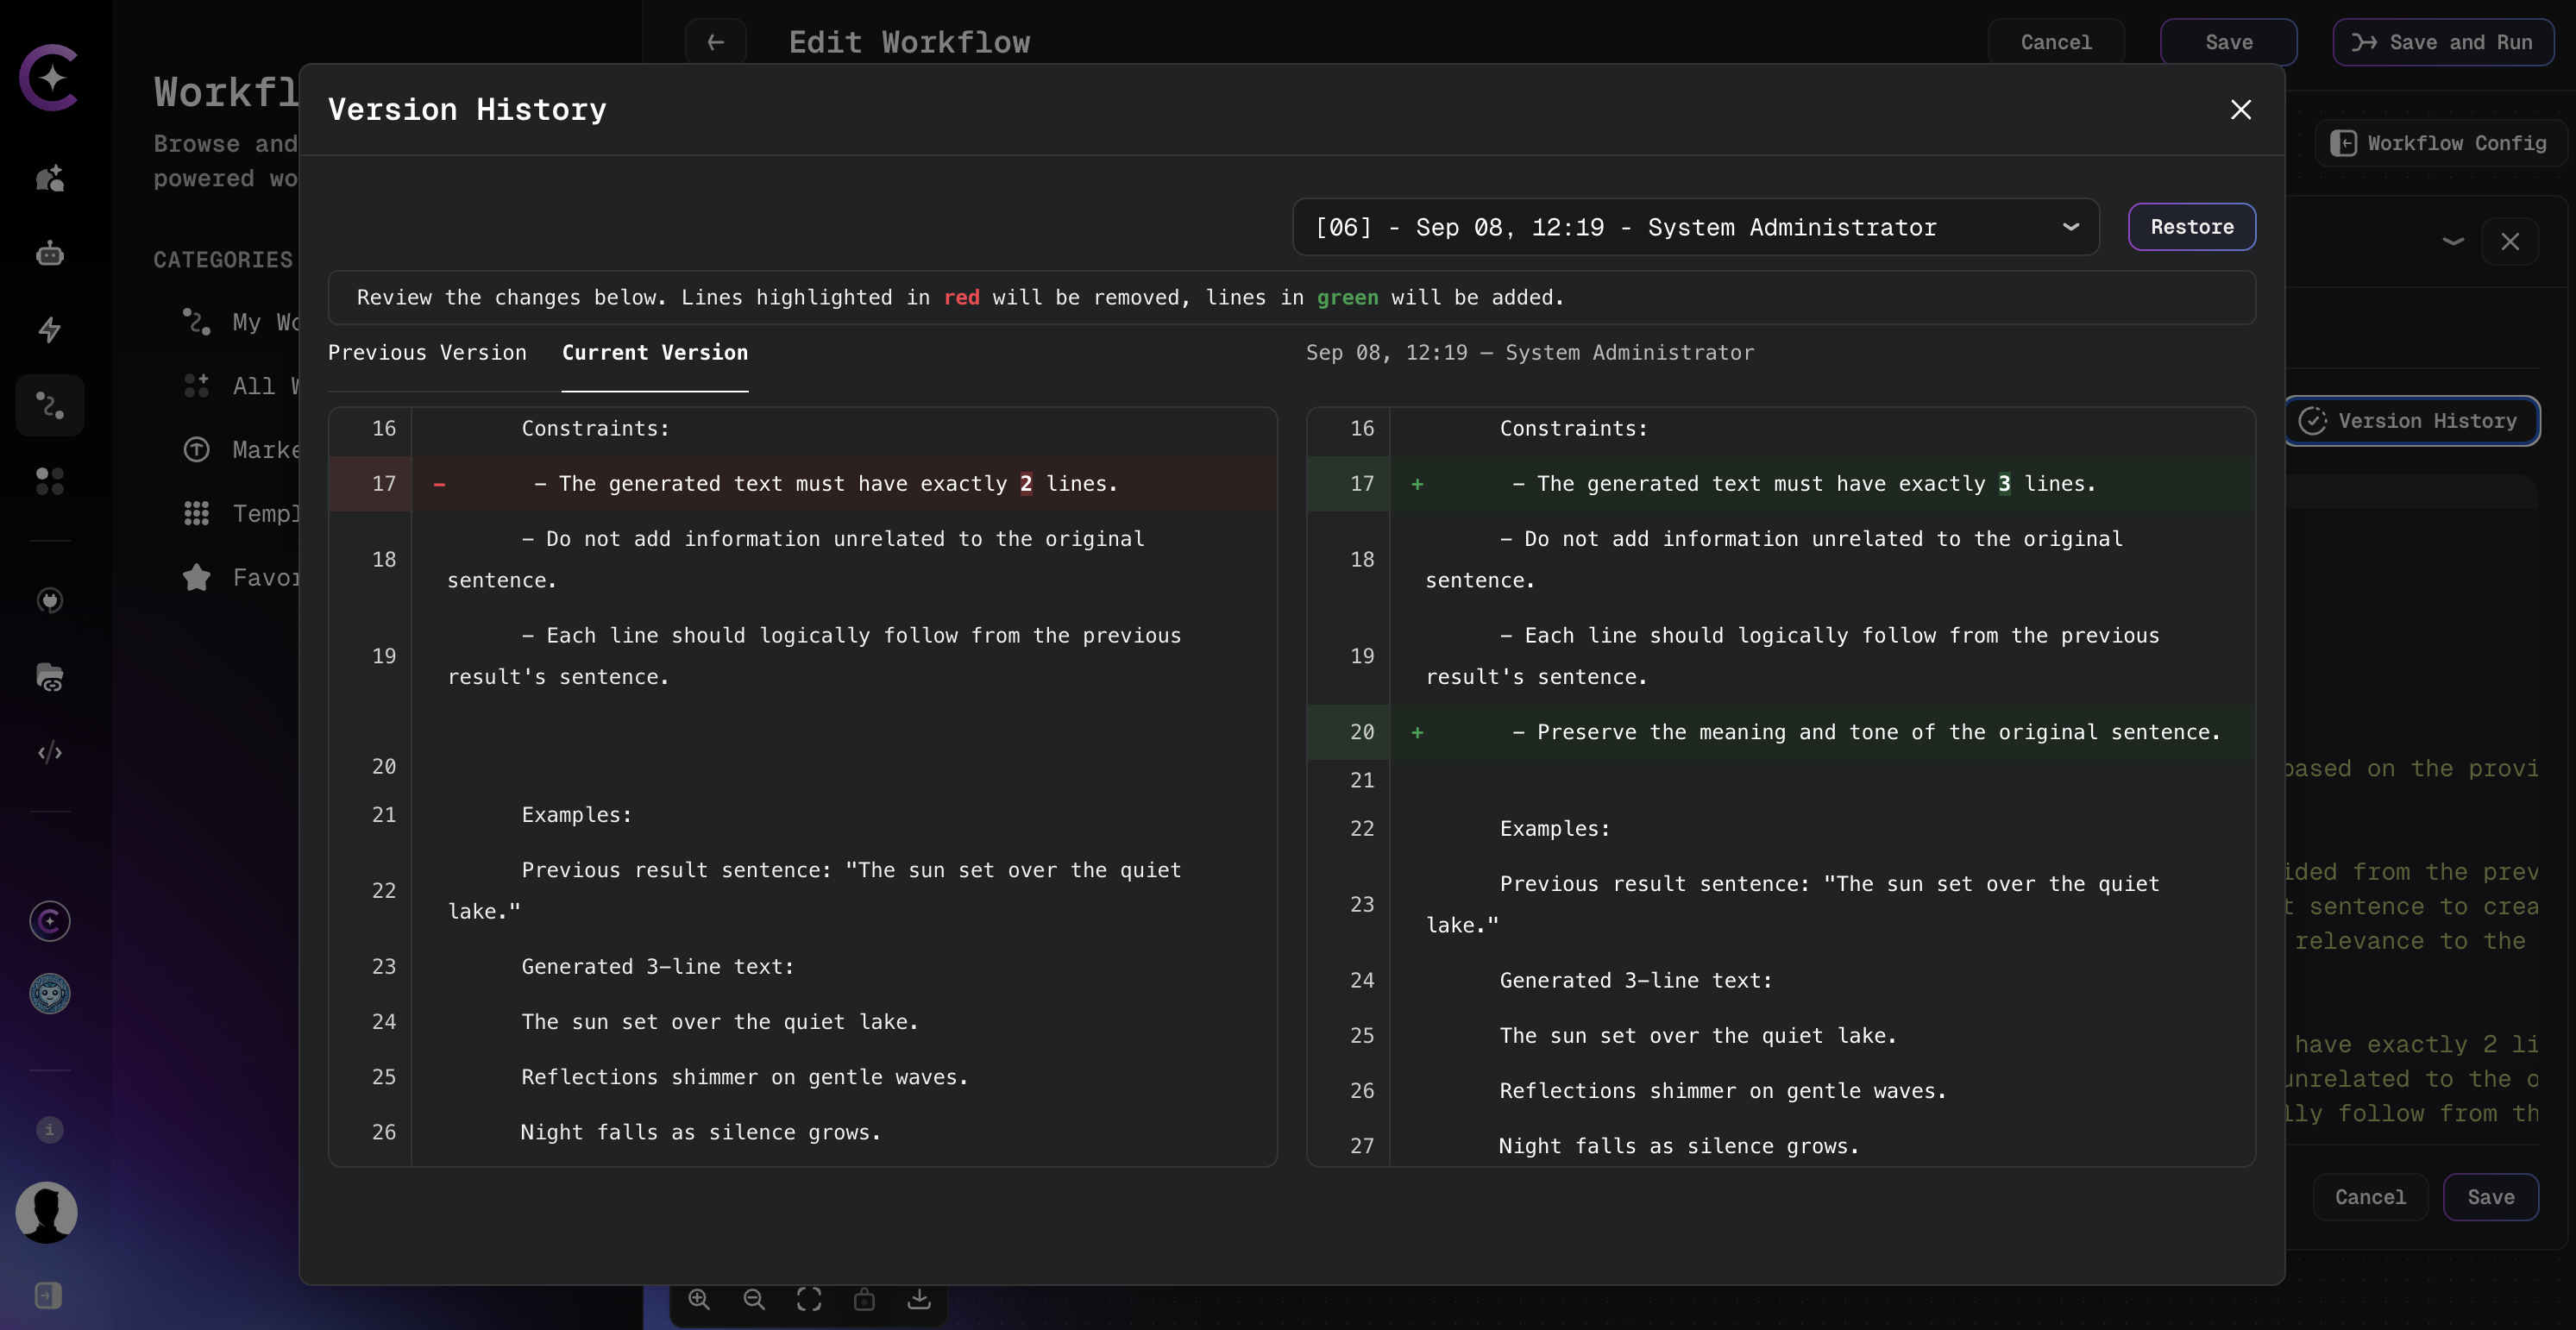The height and width of the screenshot is (1330, 2576).
Task: Open the folder data sources sidebar icon
Action: coord(49,677)
